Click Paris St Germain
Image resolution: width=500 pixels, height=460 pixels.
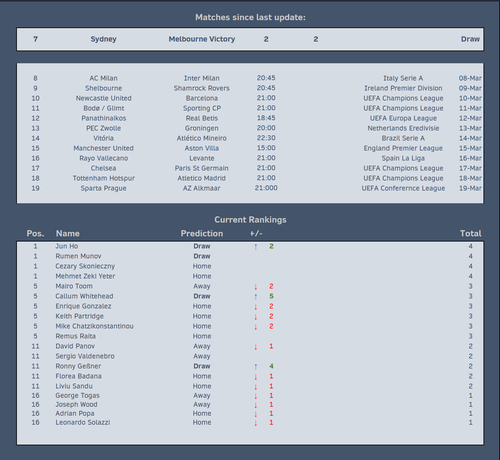click(202, 168)
